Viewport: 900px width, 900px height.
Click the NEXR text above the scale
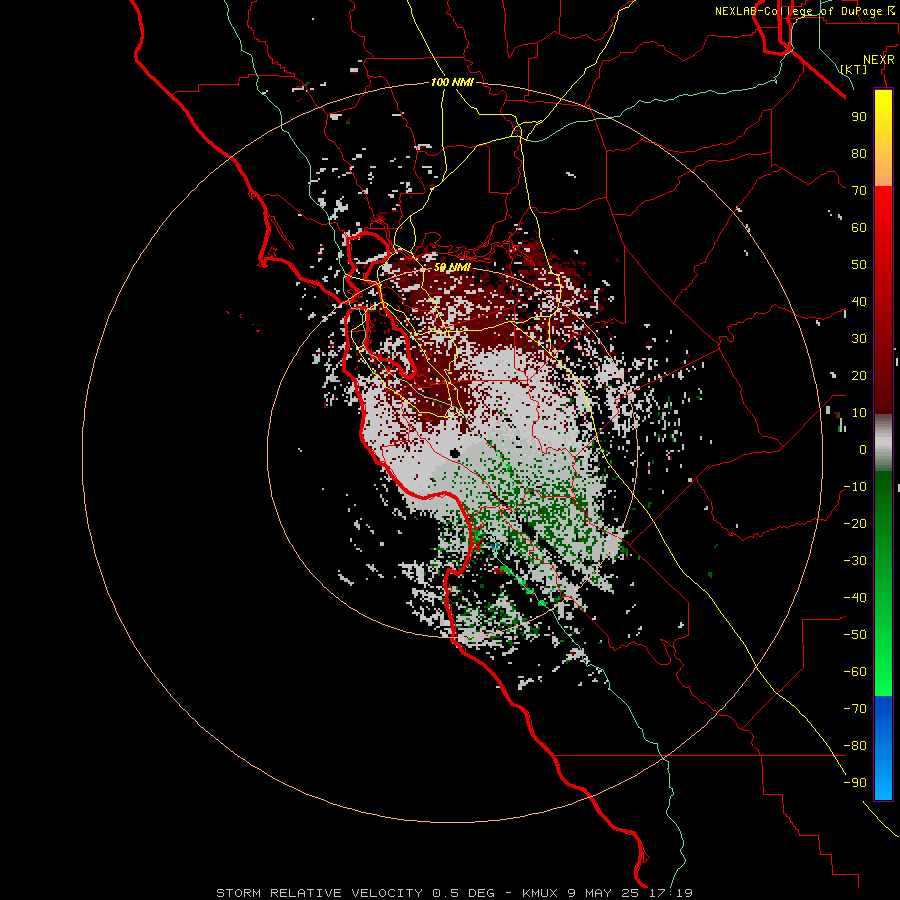point(879,60)
